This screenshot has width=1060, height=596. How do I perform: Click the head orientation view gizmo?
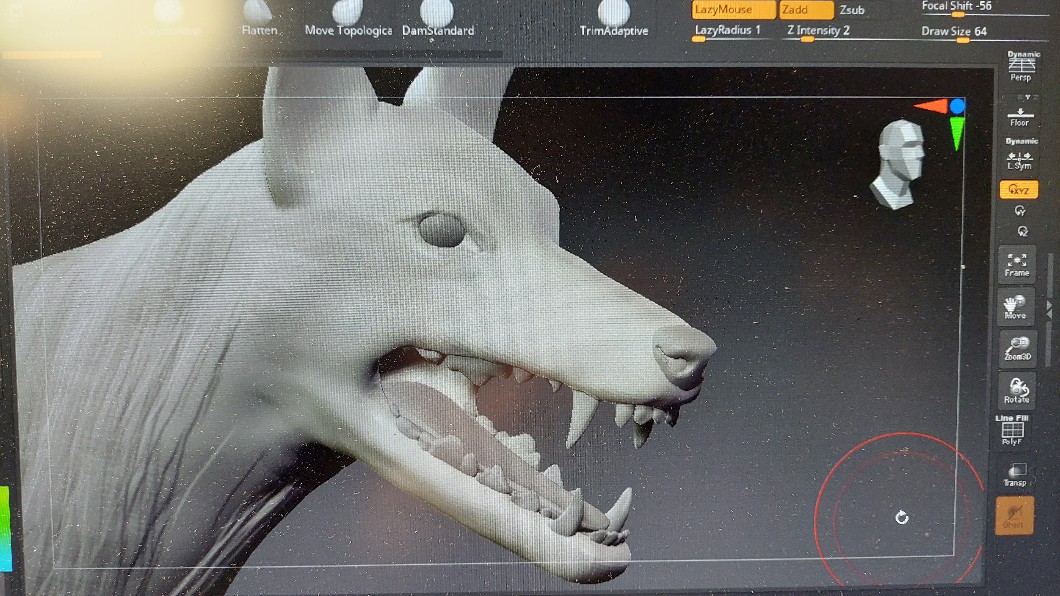point(899,163)
